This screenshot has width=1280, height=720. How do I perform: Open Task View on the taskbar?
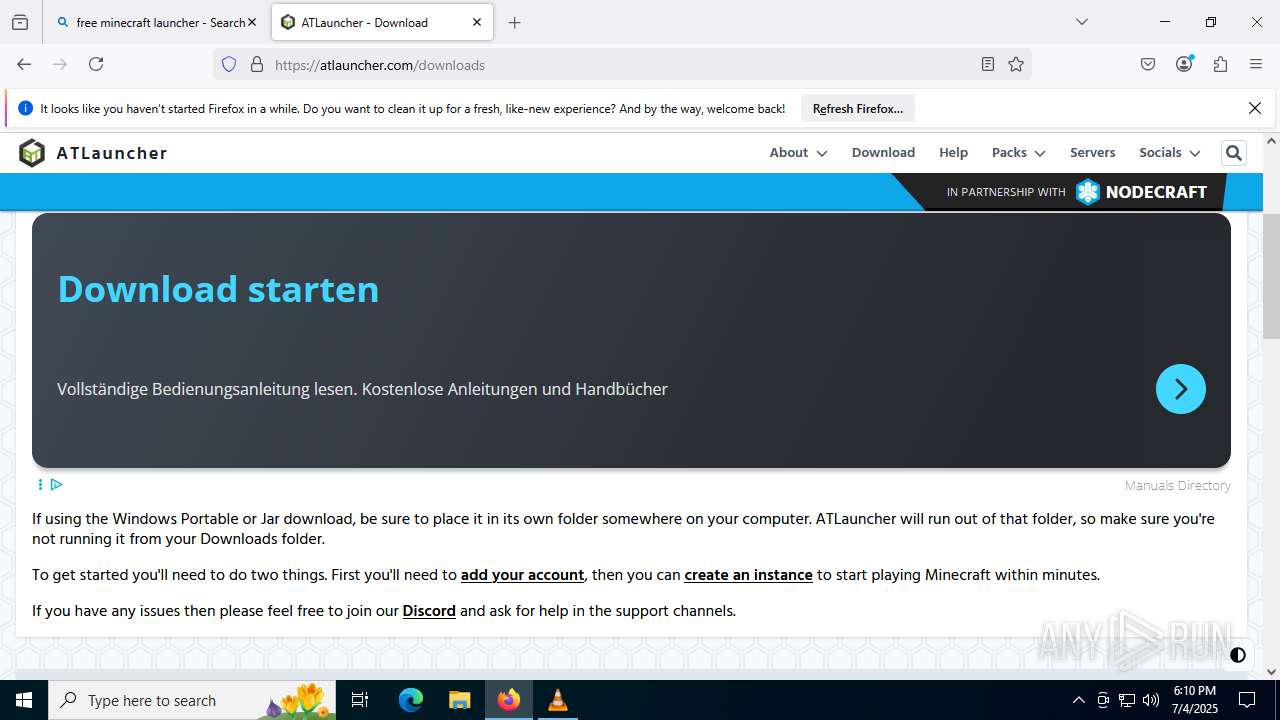point(361,700)
